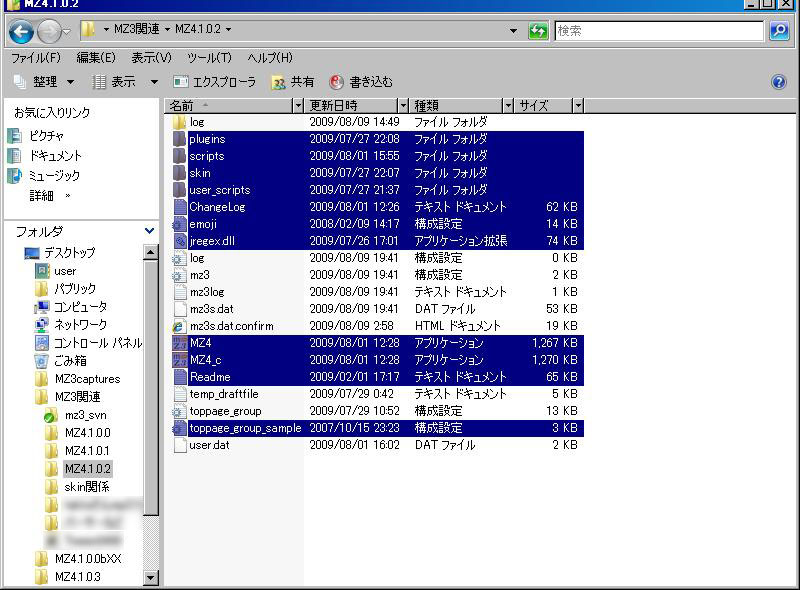
Task: Click the ドキュメント favorite link icon
Action: (x=14, y=156)
